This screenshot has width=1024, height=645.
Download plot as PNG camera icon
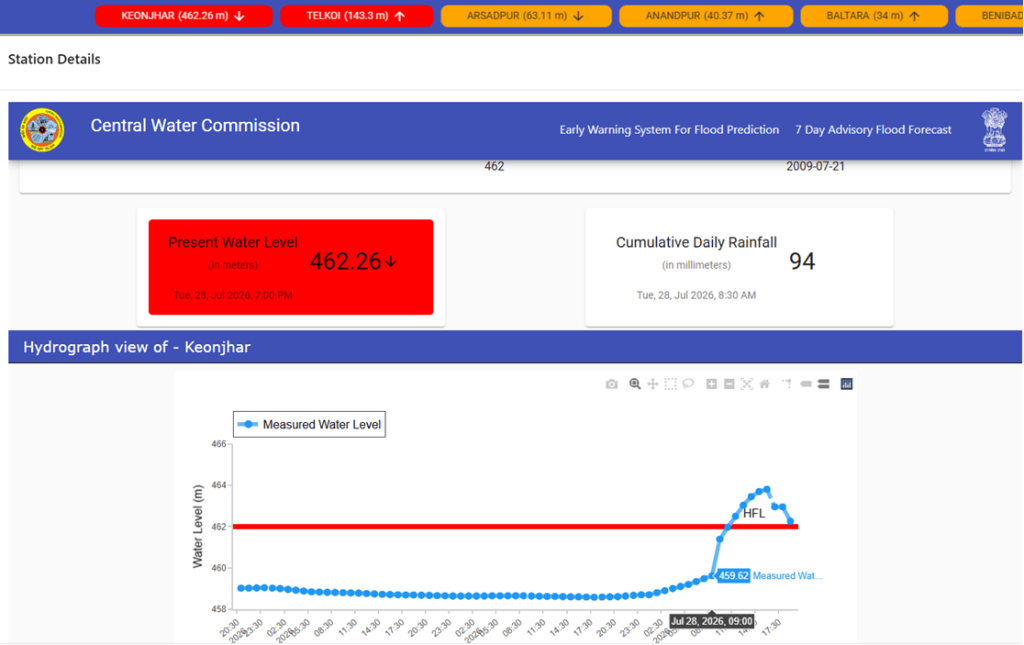(x=611, y=384)
